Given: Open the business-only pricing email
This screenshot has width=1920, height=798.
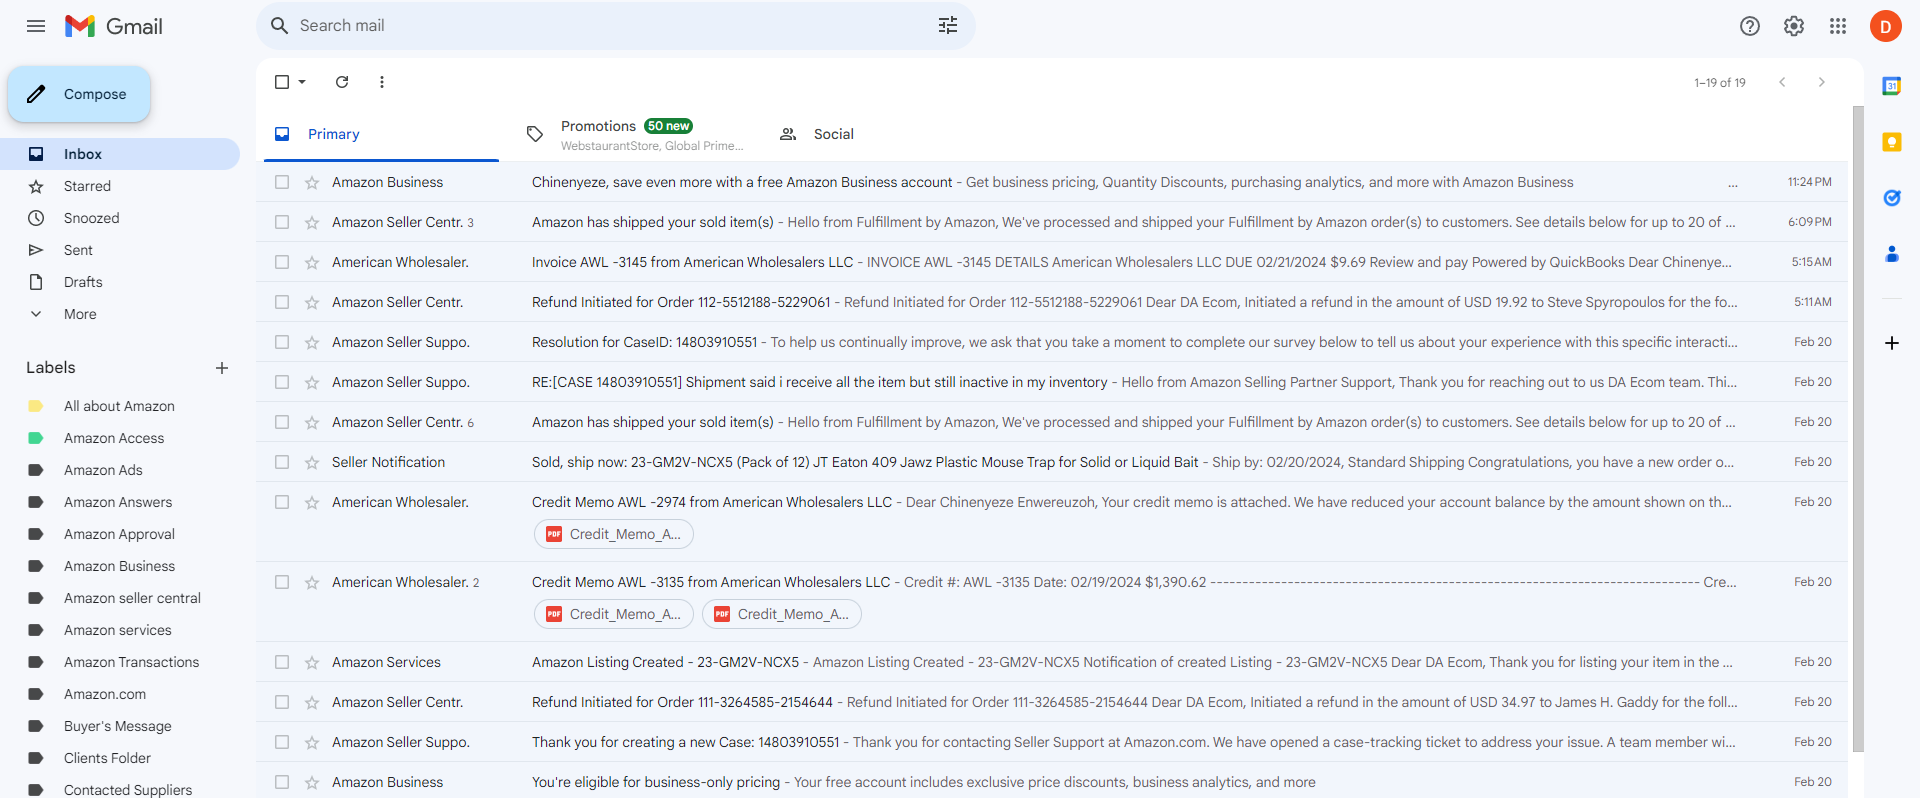Looking at the screenshot, I should (1052, 782).
